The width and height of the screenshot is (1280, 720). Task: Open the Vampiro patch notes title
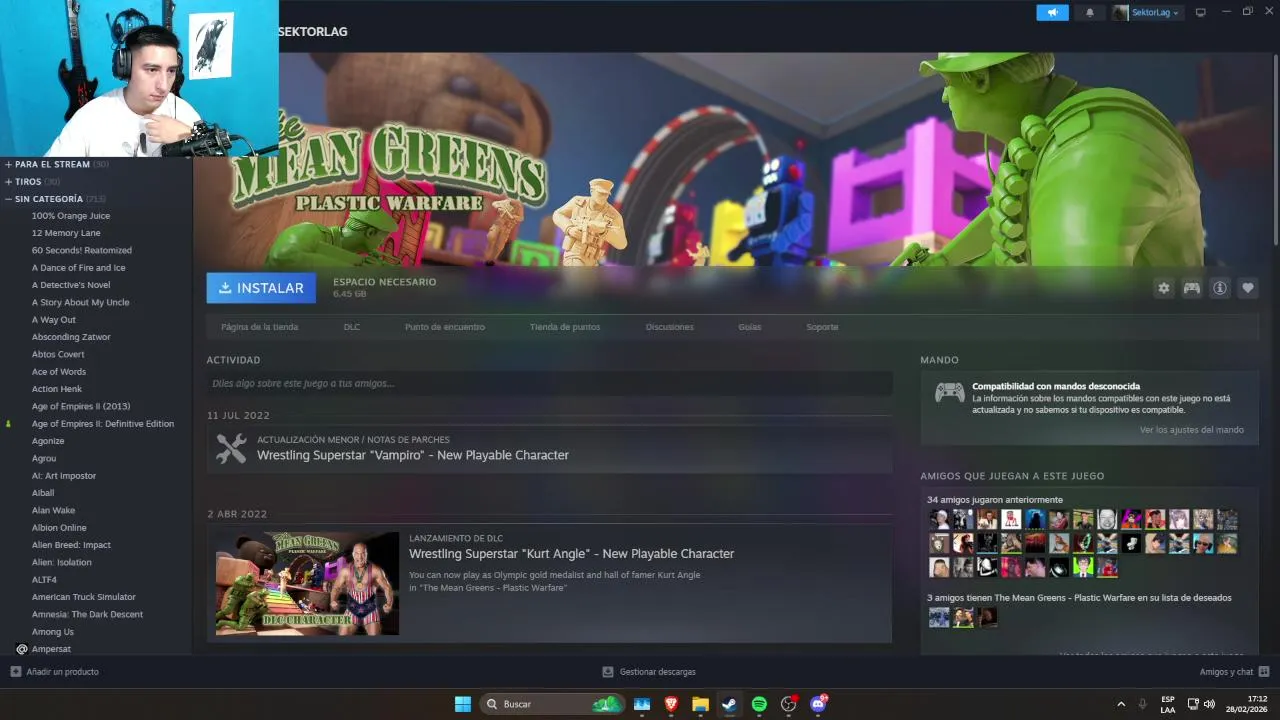pyautogui.click(x=413, y=455)
